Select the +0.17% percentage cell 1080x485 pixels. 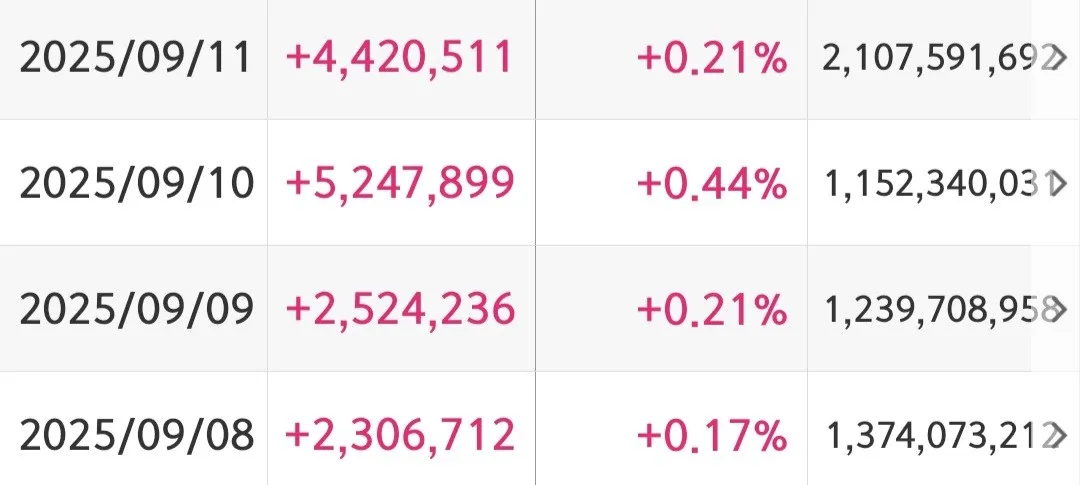711,435
